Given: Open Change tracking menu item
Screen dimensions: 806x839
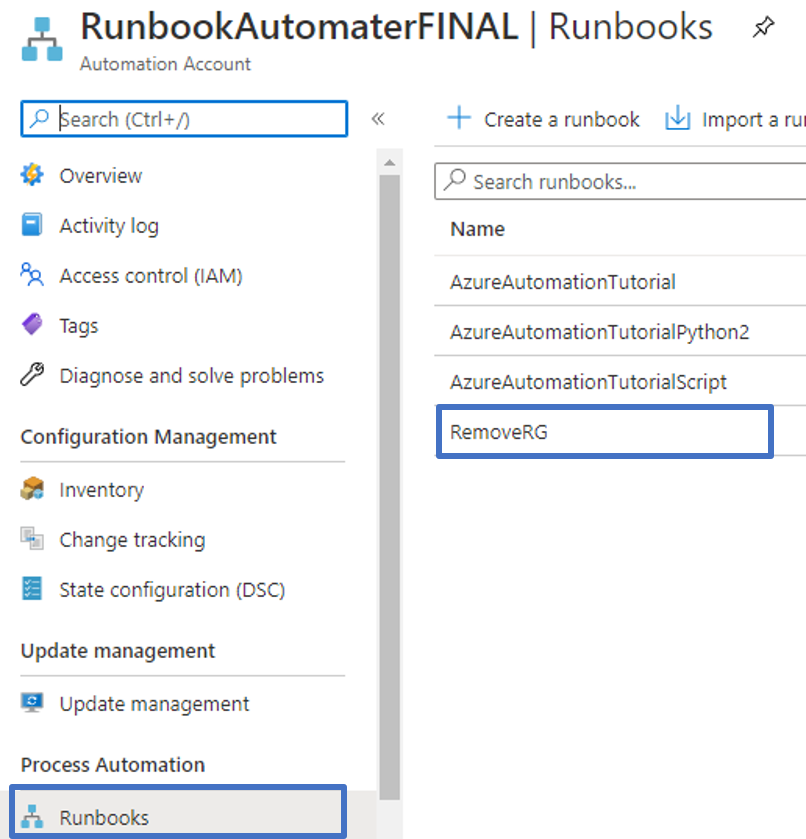Looking at the screenshot, I should pyautogui.click(x=132, y=540).
